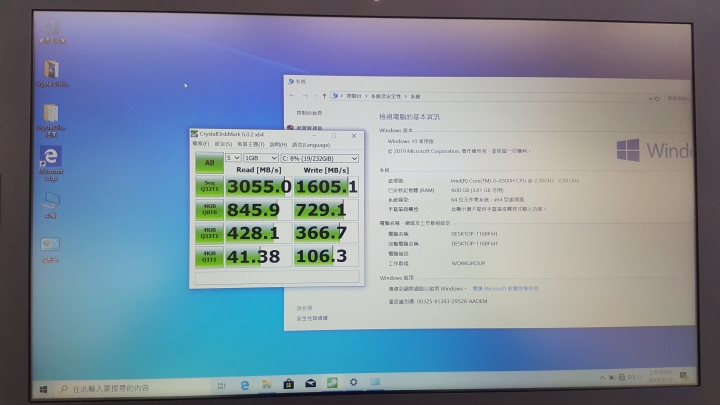The width and height of the screenshot is (720, 405).
Task: Click the 428.1 read result
Action: coord(259,233)
